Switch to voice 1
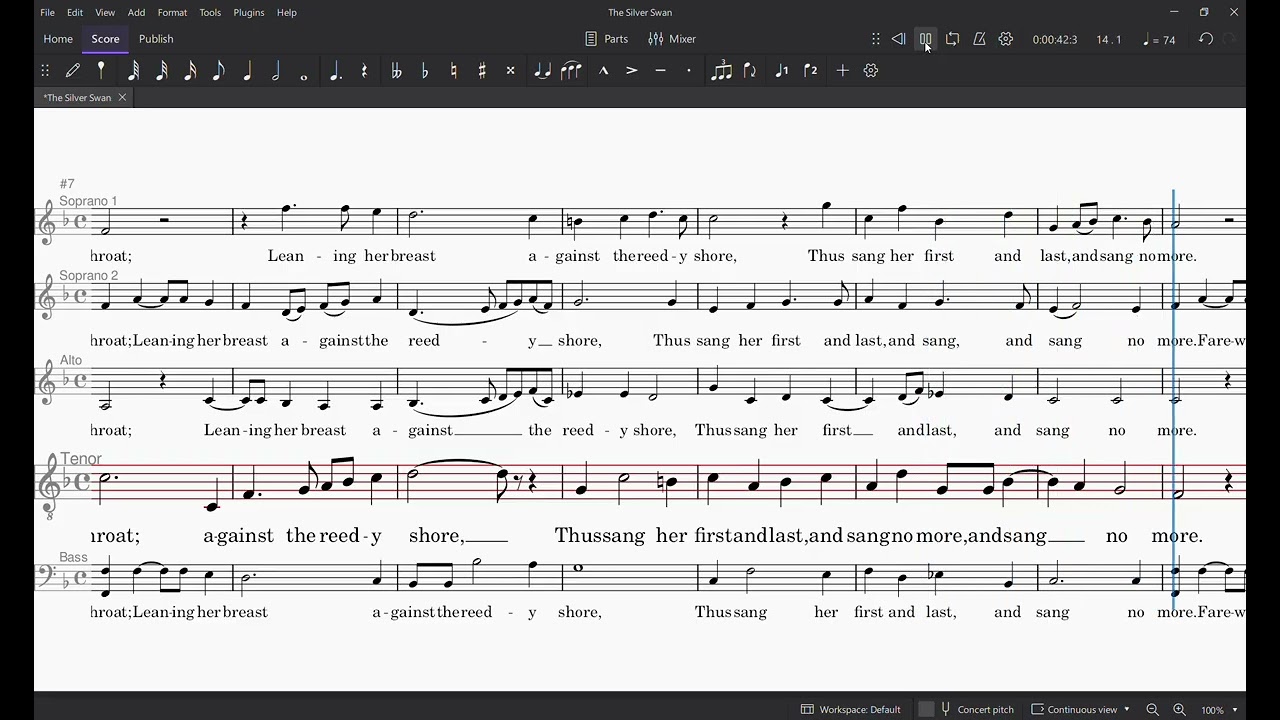Viewport: 1280px width, 720px height. tap(782, 71)
